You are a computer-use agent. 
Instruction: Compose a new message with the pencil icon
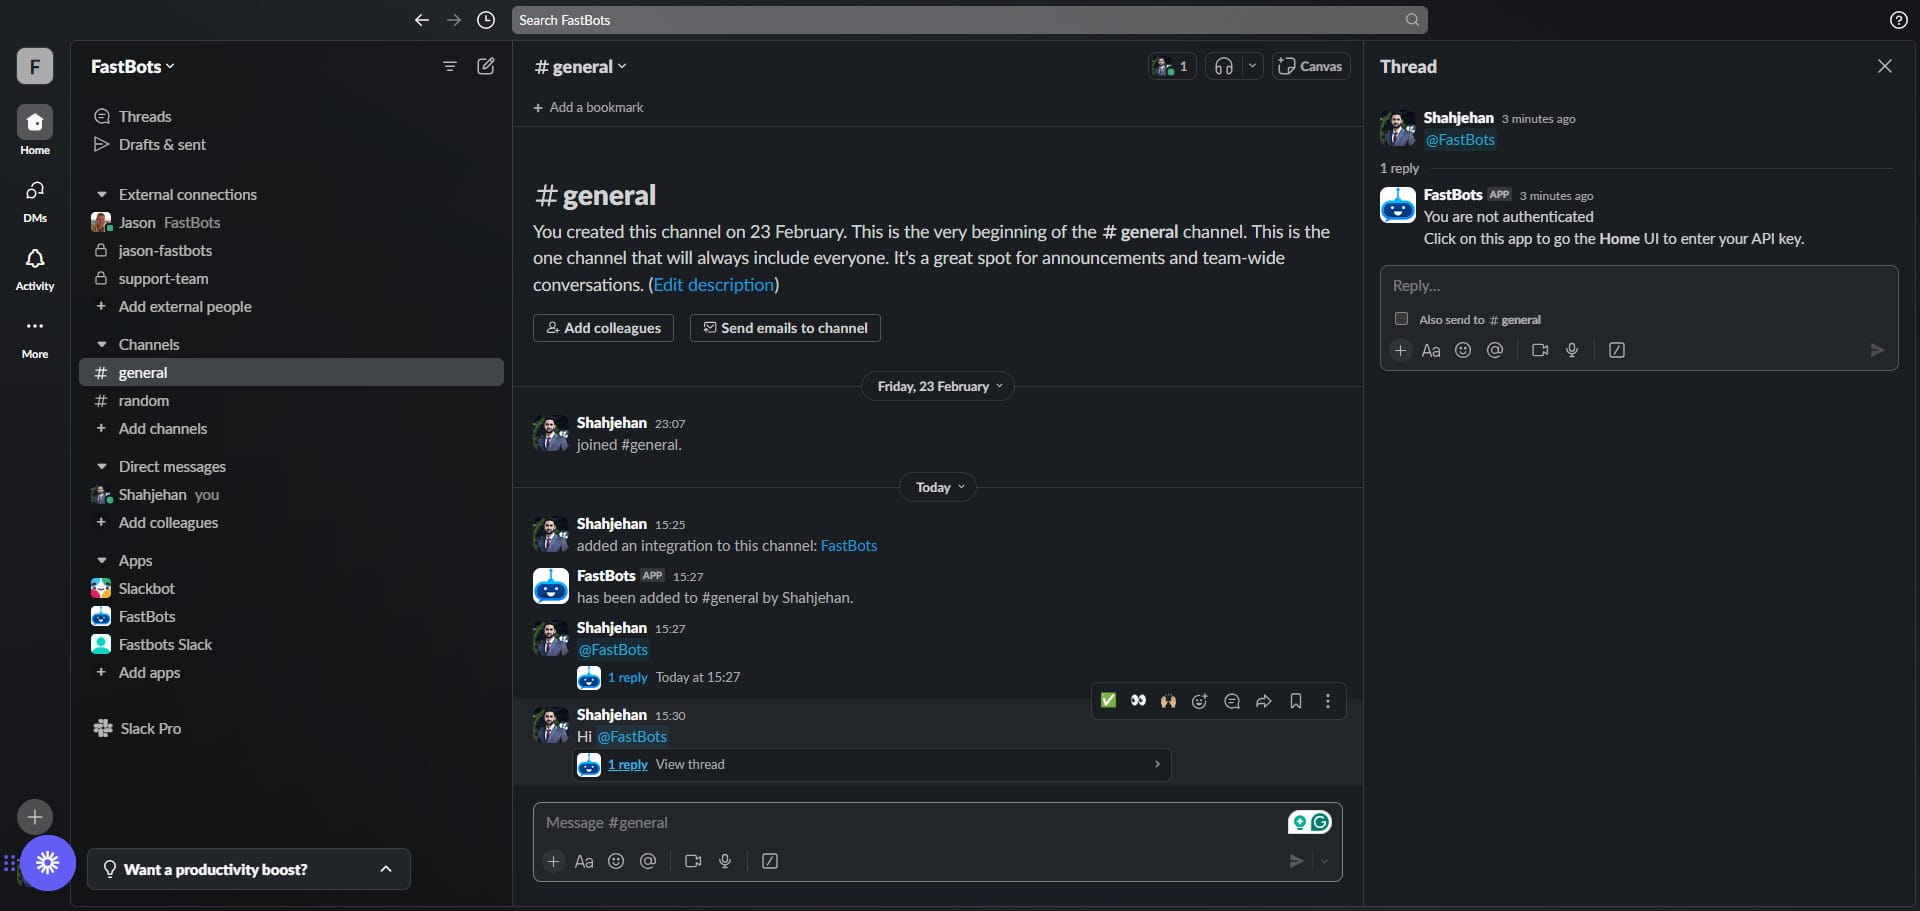(486, 66)
